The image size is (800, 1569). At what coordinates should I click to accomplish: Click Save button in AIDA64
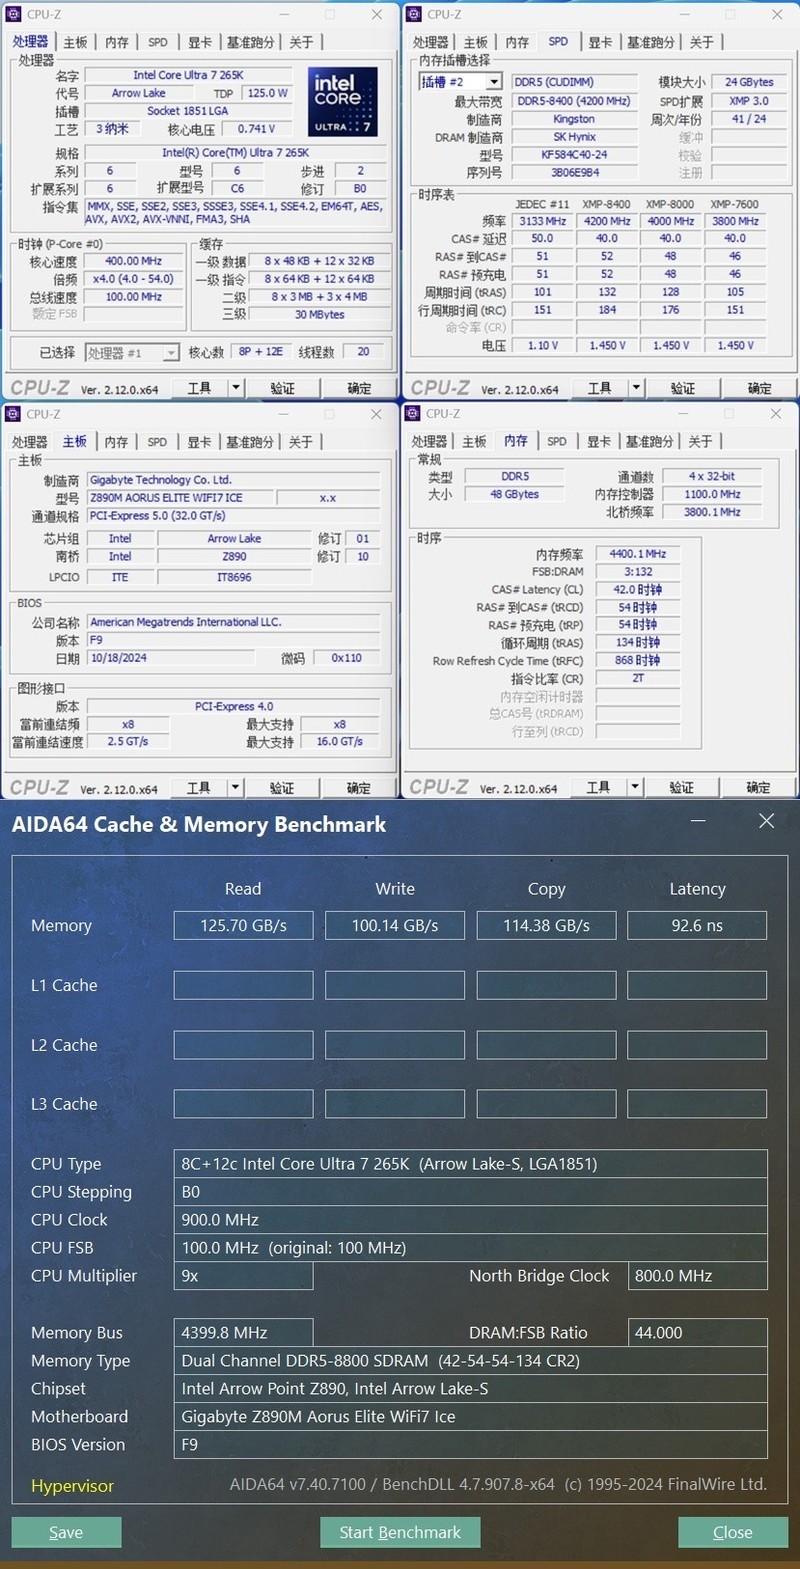click(x=66, y=1532)
